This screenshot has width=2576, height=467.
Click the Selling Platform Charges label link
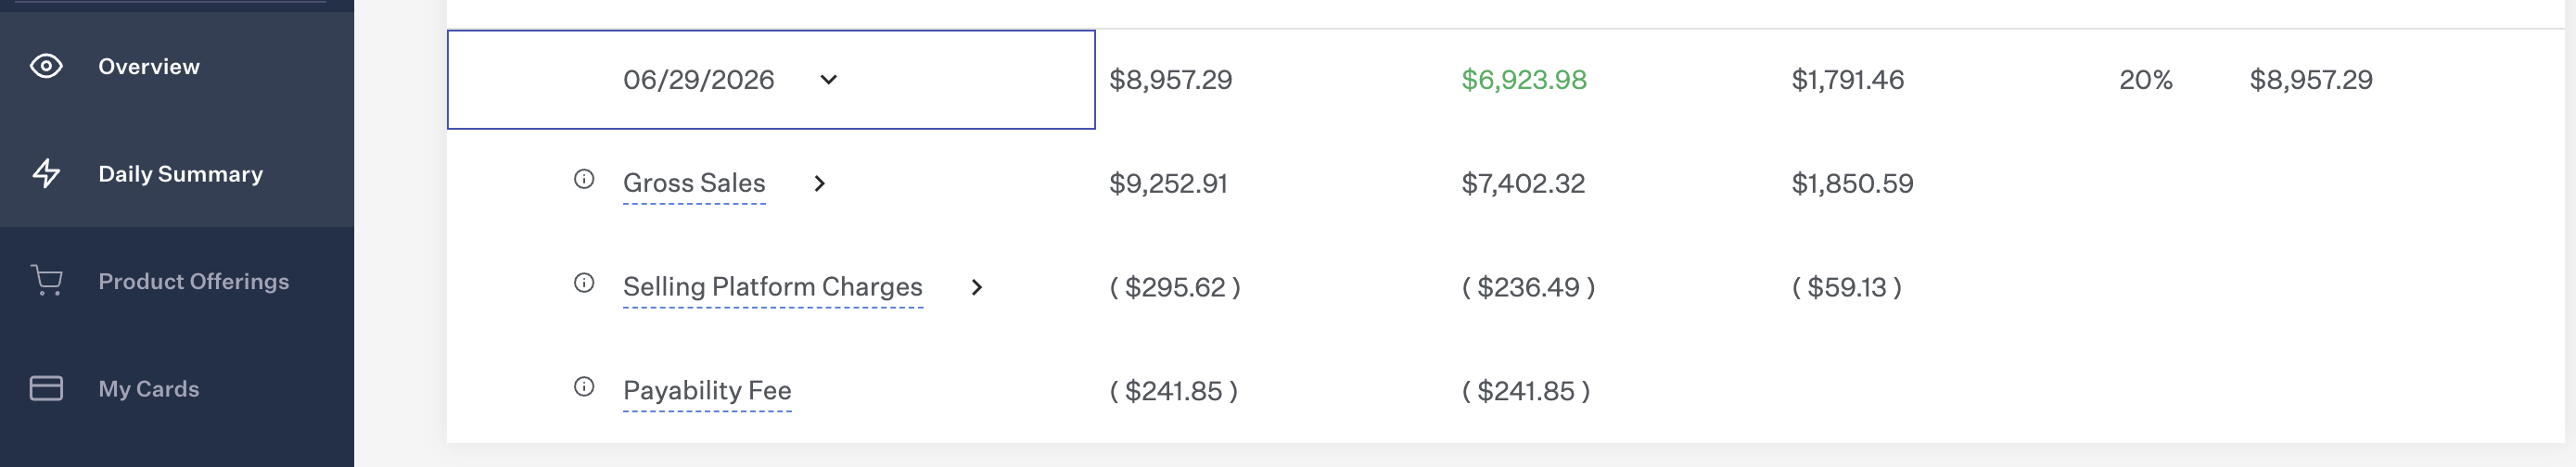pos(773,287)
